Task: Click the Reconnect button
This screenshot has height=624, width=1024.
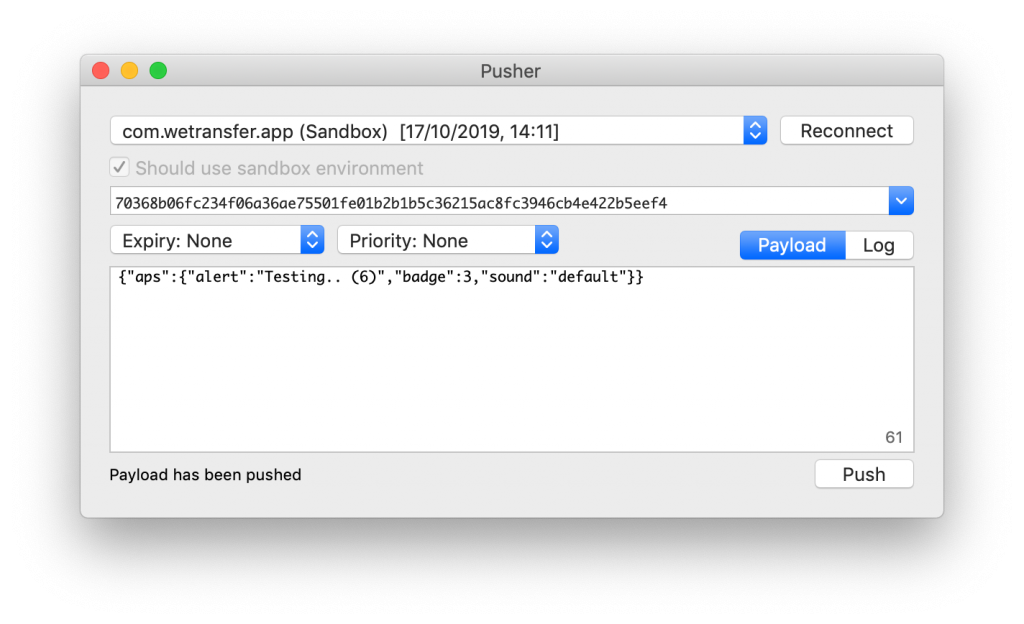Action: pos(846,130)
